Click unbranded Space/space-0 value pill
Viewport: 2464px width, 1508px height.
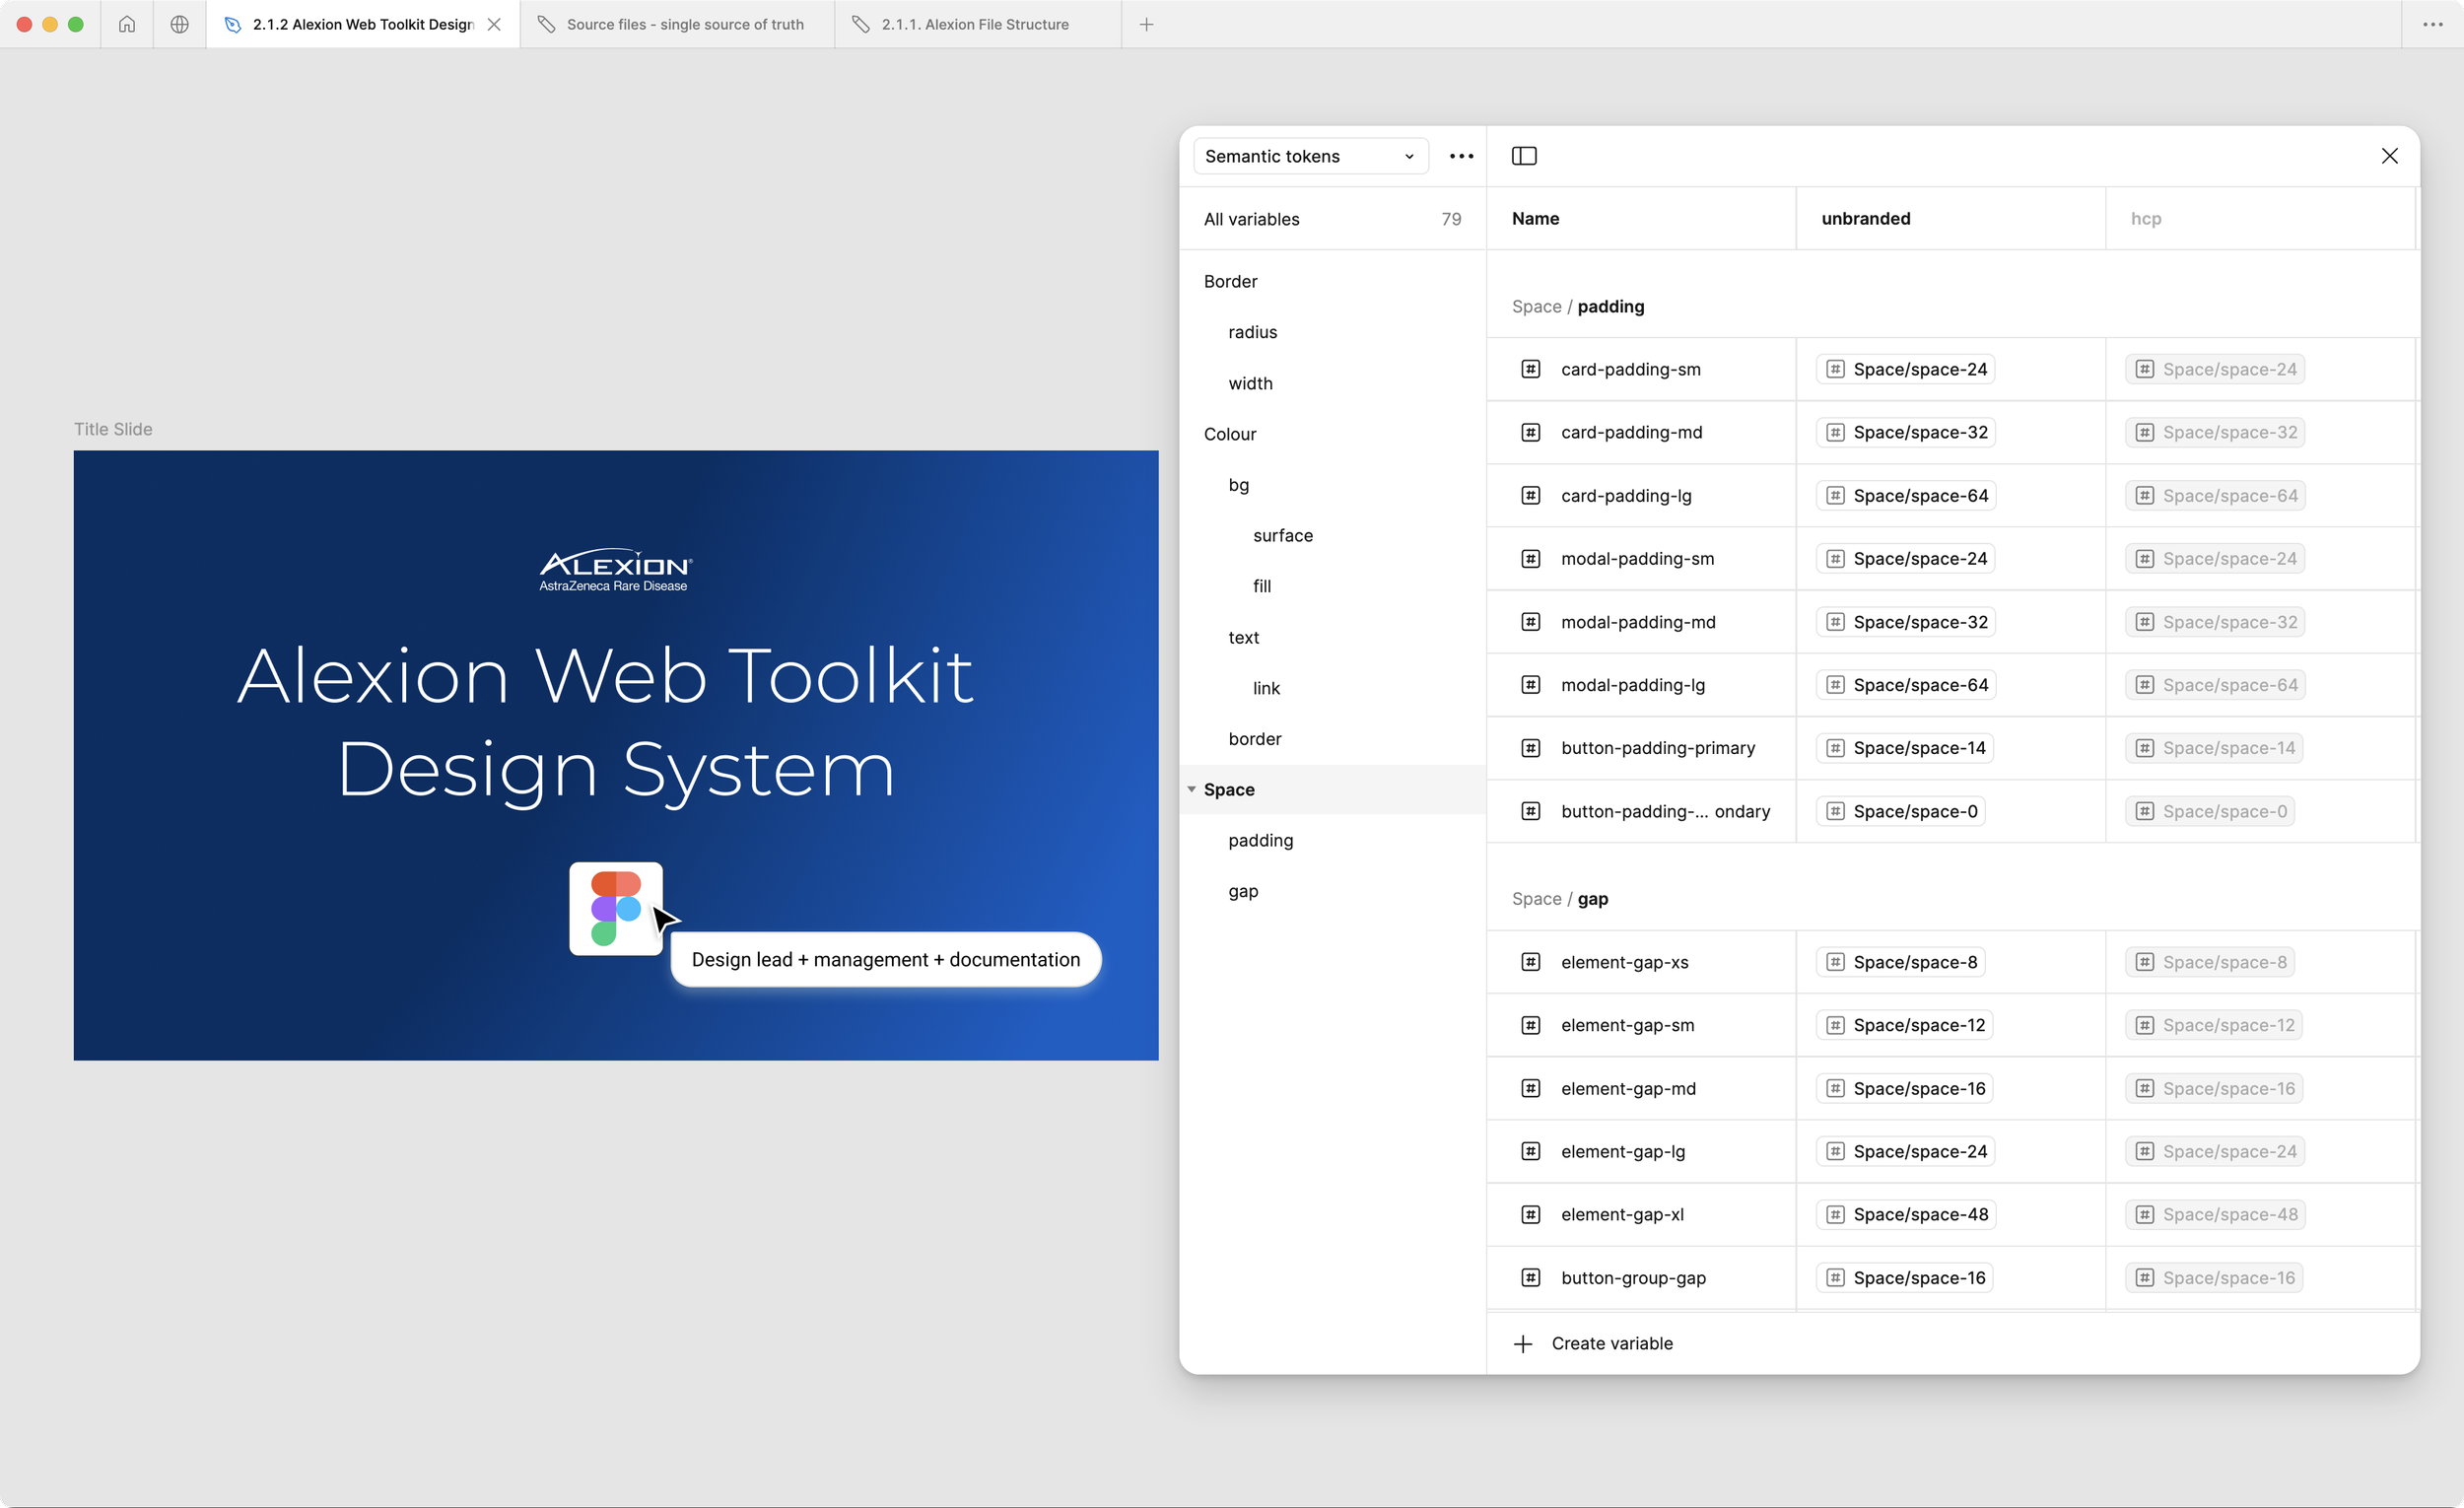click(1900, 811)
